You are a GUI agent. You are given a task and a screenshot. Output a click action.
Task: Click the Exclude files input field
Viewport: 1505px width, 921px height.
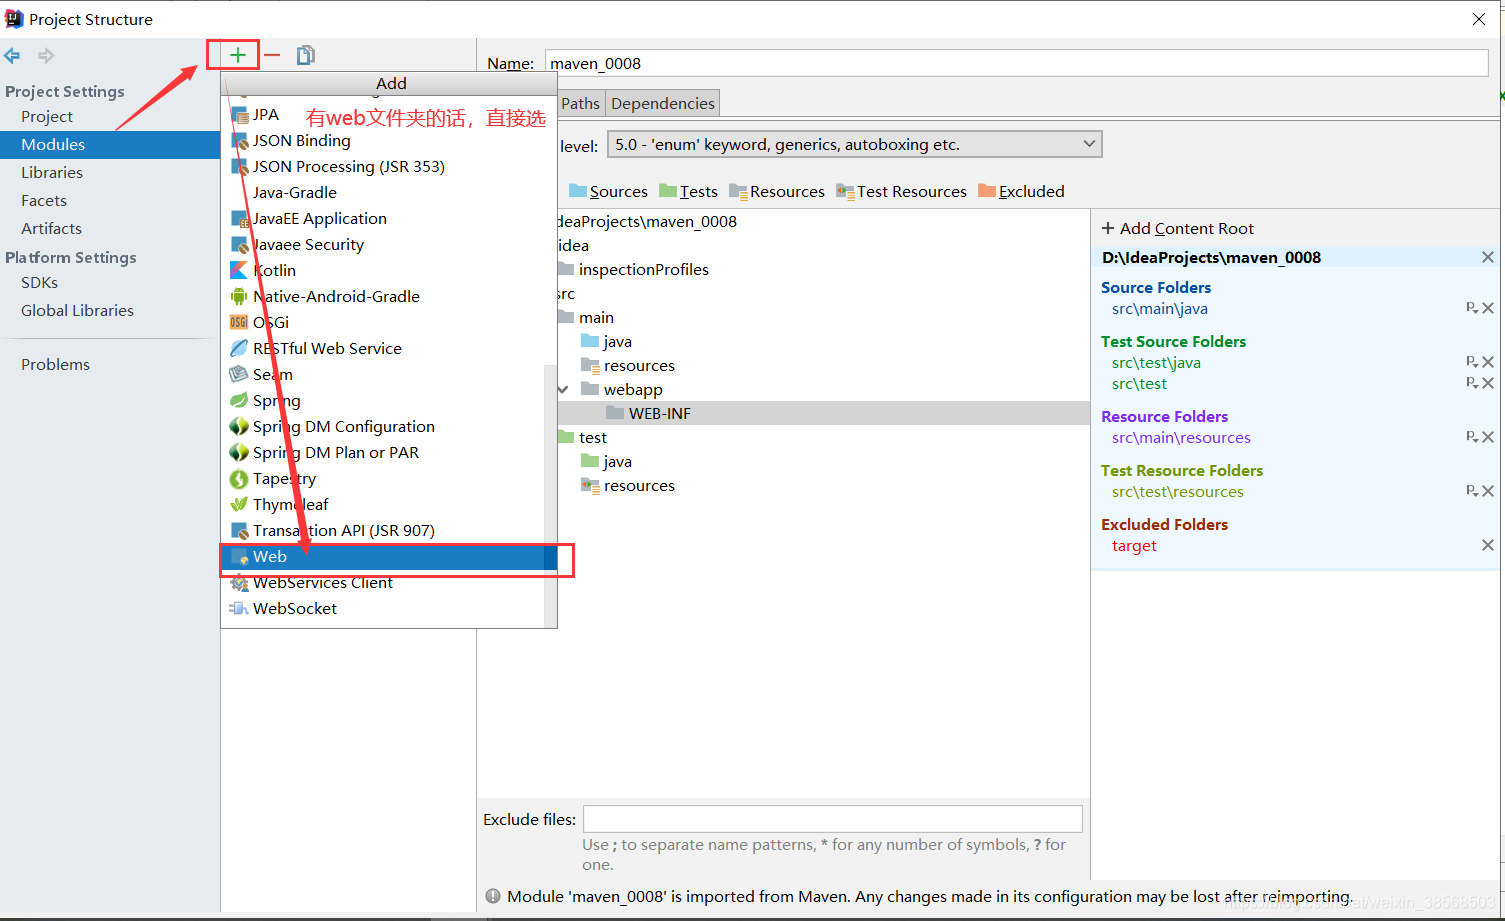(x=833, y=819)
